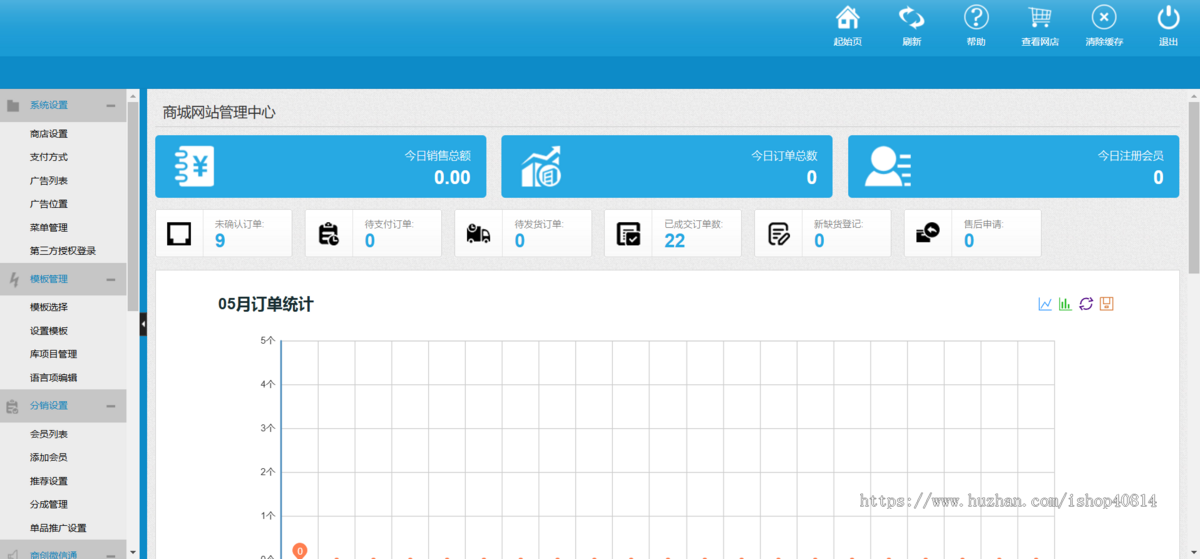Click the 今日销售总额 value 0.00
The image size is (1200, 559).
point(452,178)
